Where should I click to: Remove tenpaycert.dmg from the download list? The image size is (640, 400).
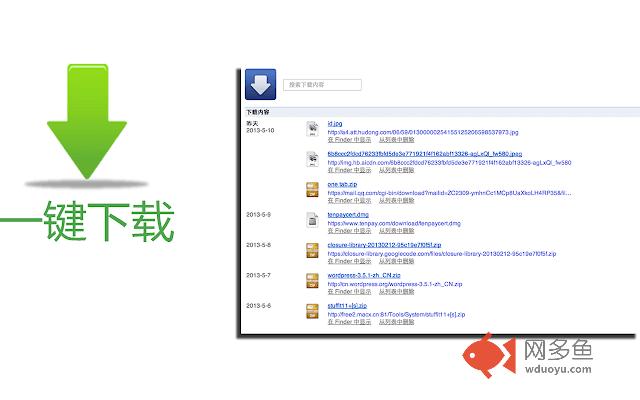397,231
